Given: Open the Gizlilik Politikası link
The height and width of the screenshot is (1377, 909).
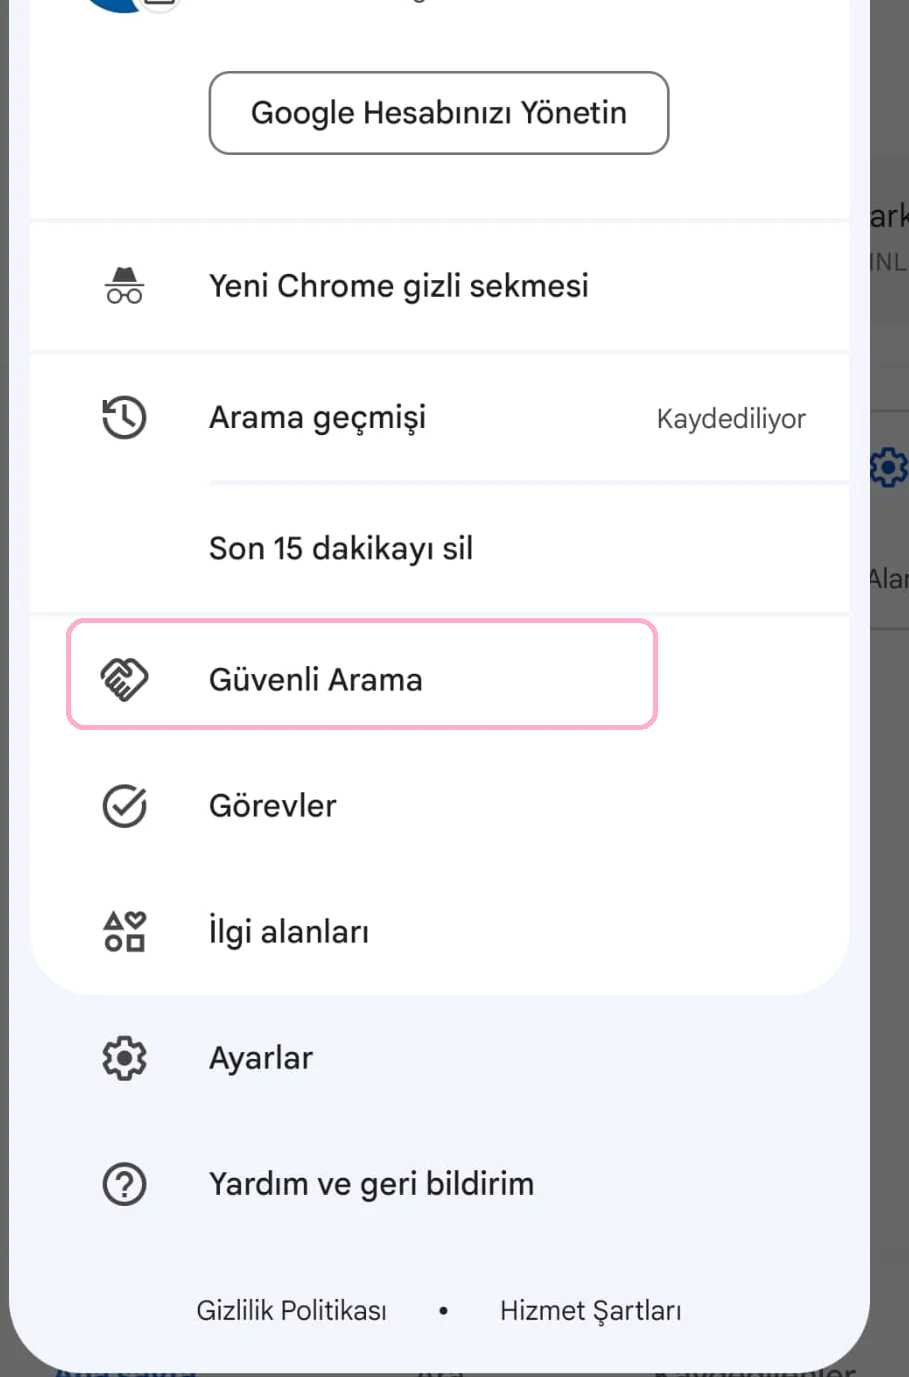Looking at the screenshot, I should coord(291,1310).
